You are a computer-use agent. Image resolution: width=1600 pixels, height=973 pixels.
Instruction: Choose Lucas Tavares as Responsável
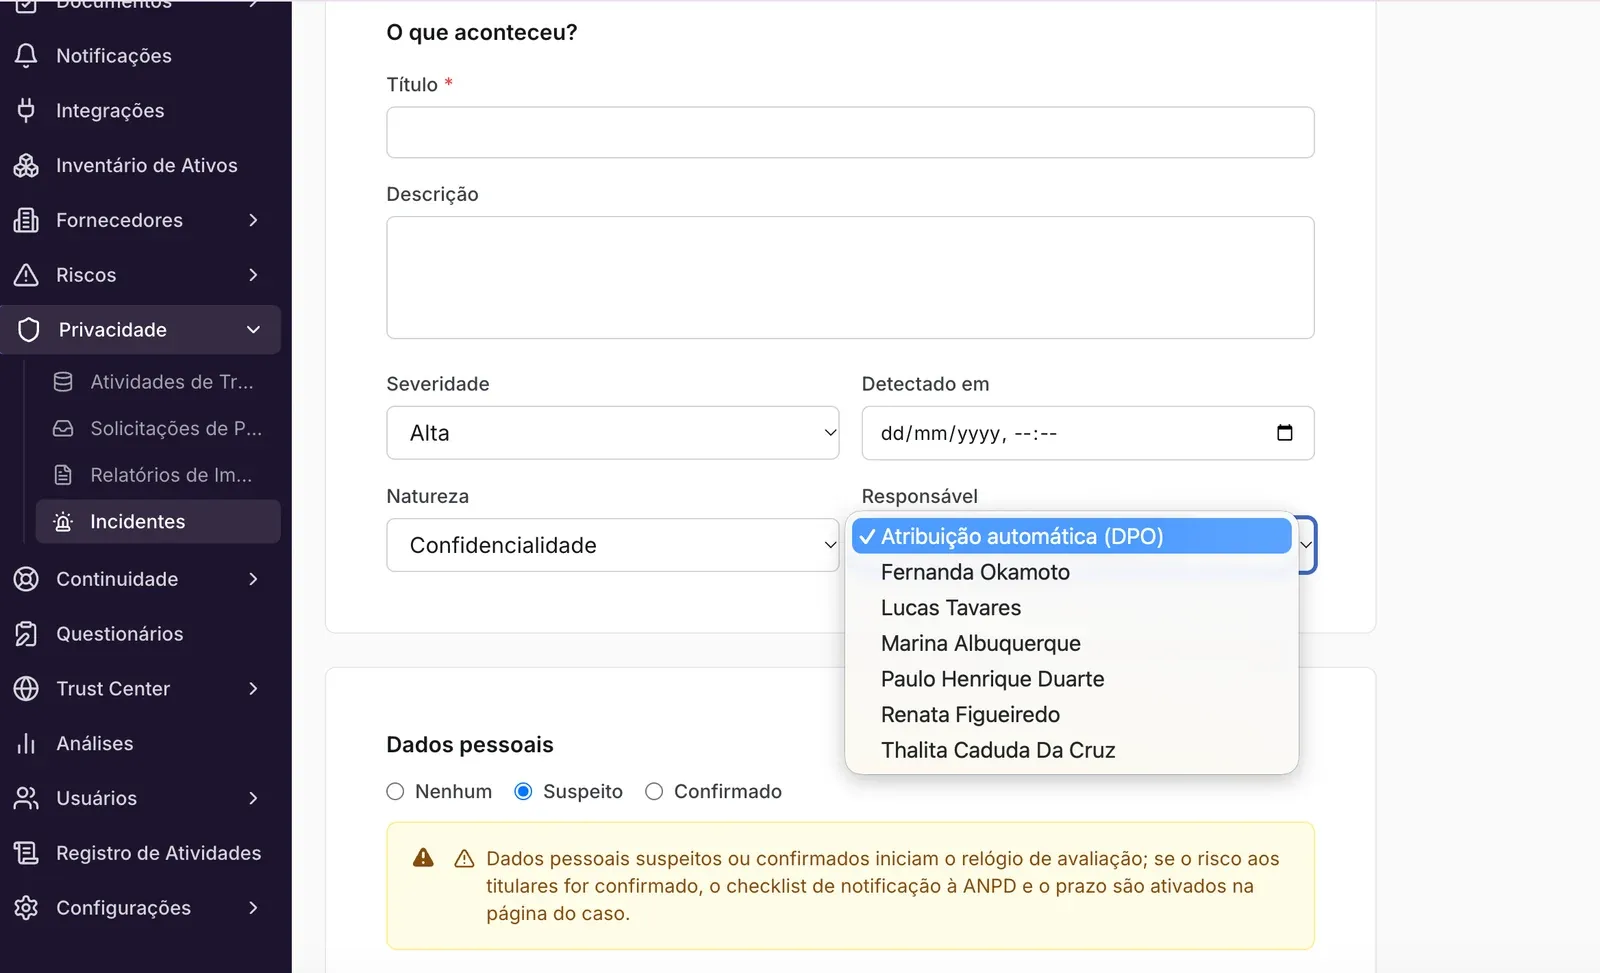1071,608
